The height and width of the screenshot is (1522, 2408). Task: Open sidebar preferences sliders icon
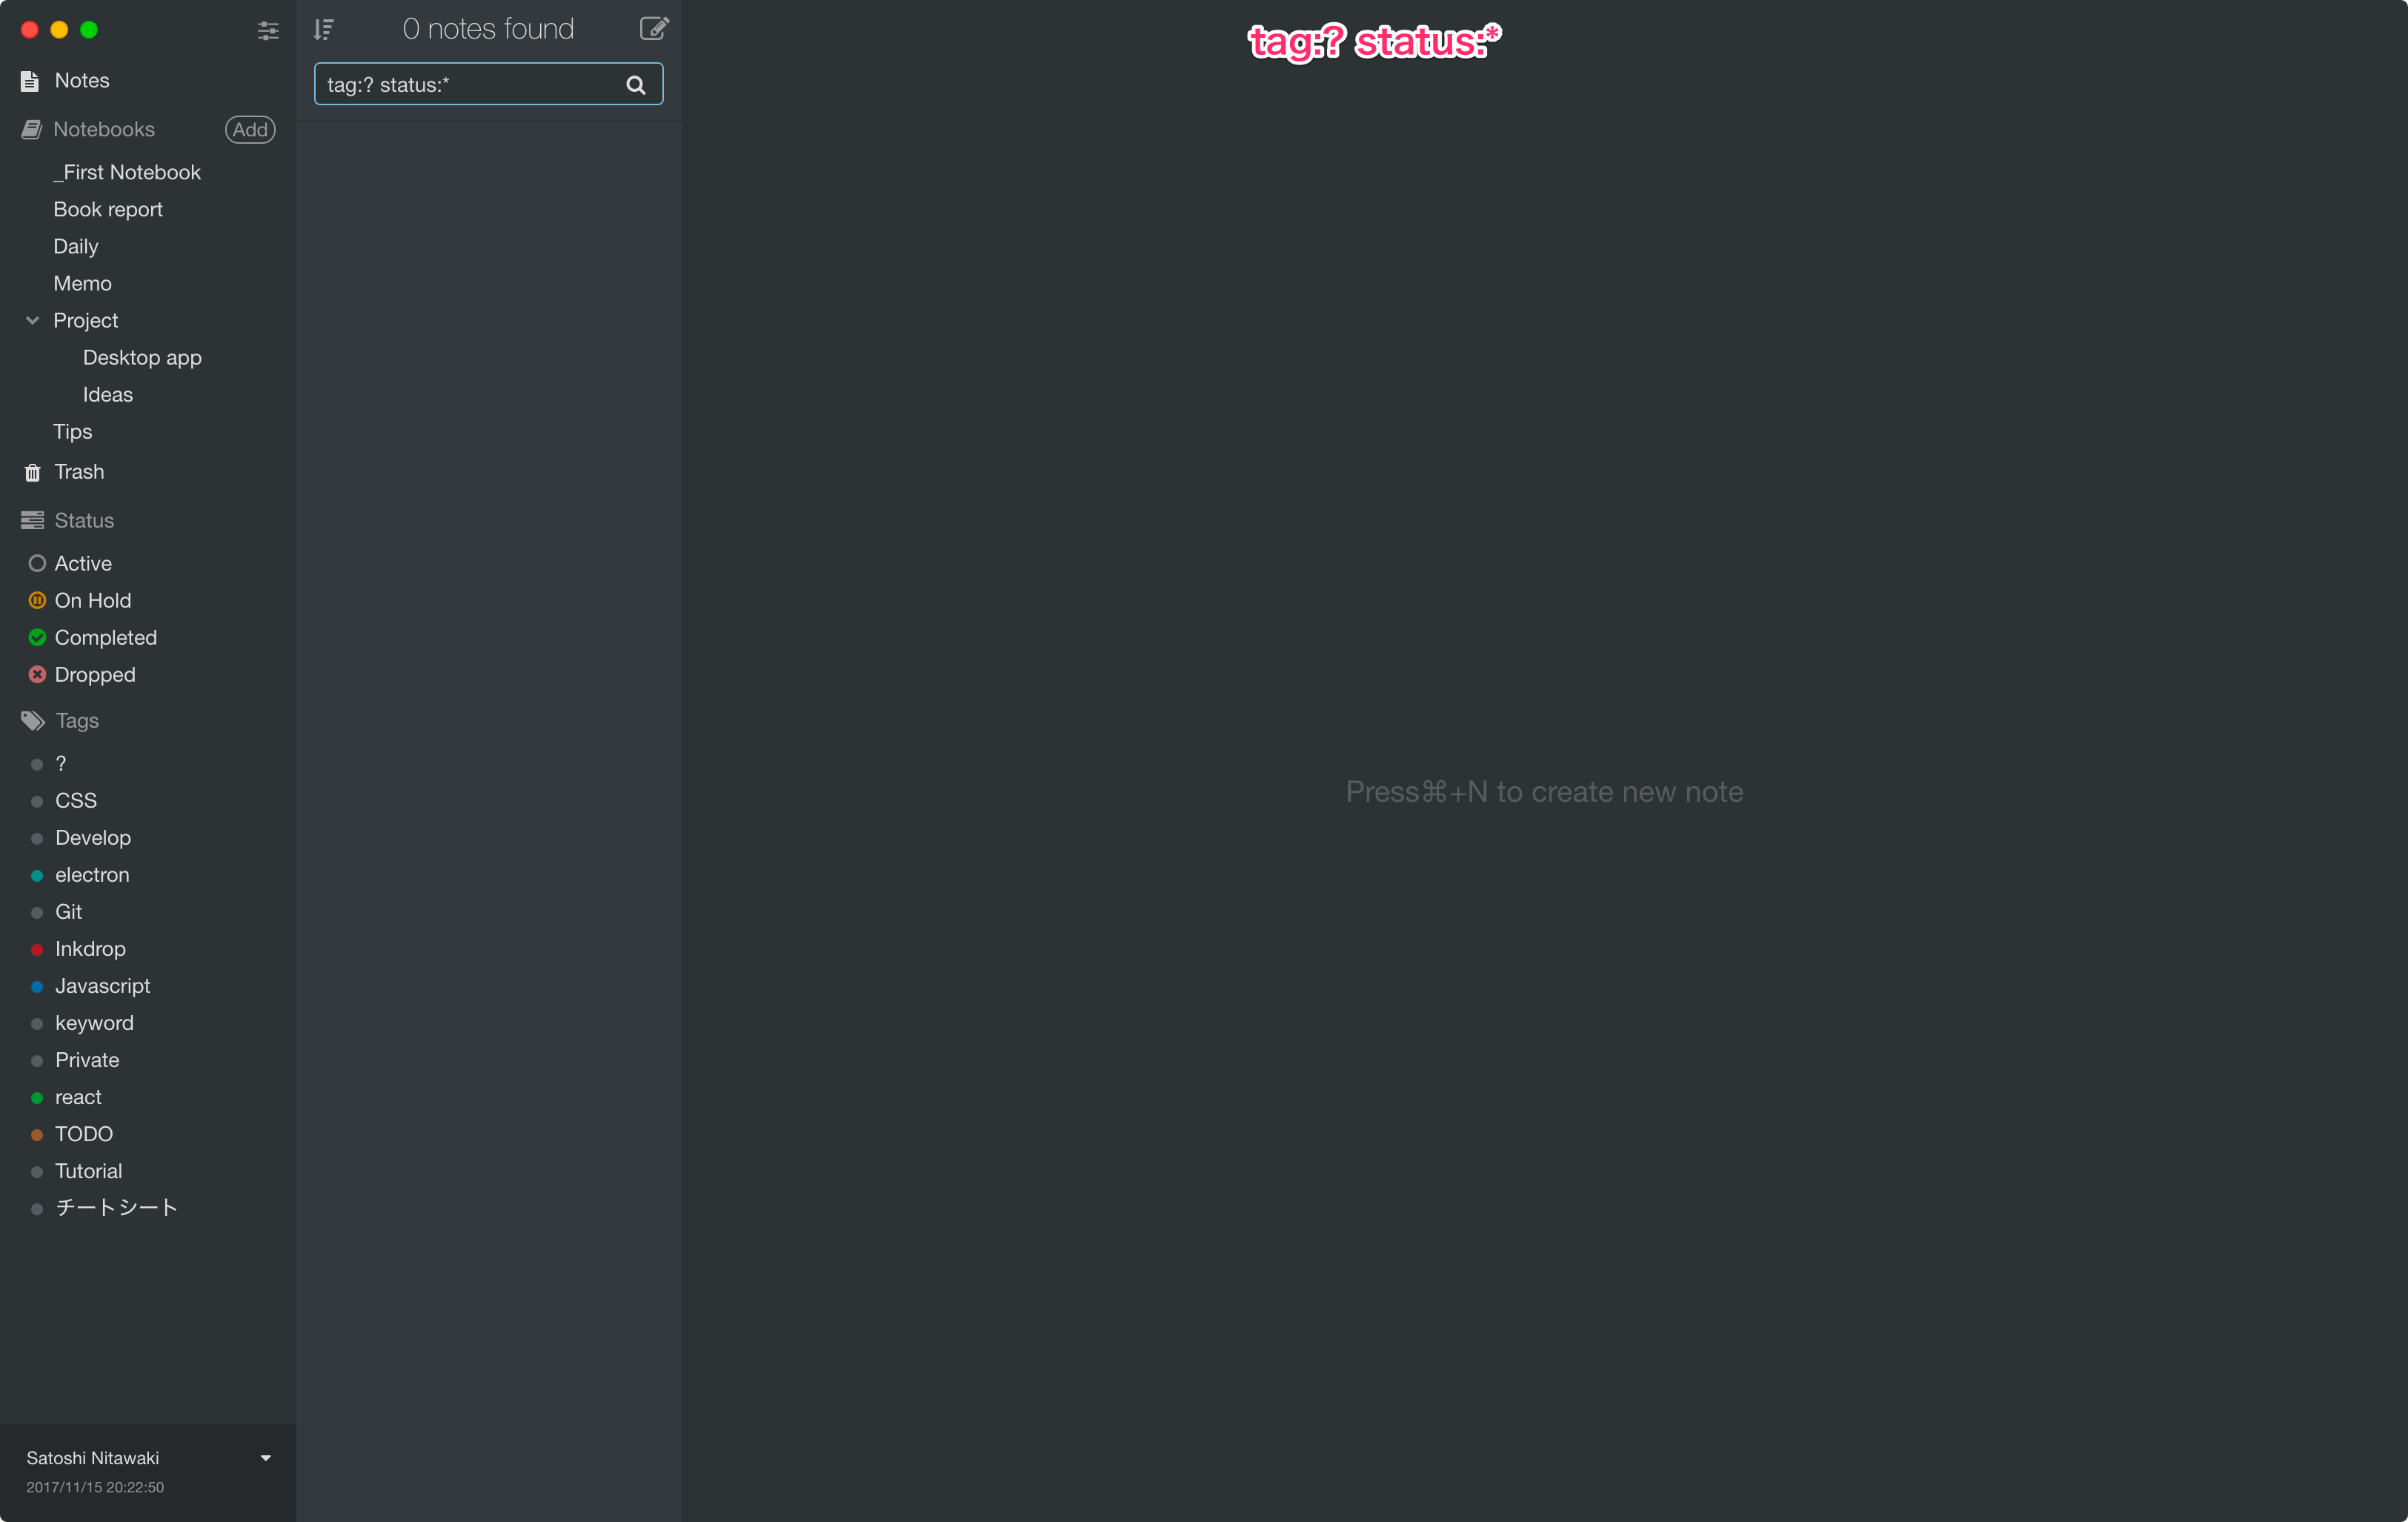point(268,30)
